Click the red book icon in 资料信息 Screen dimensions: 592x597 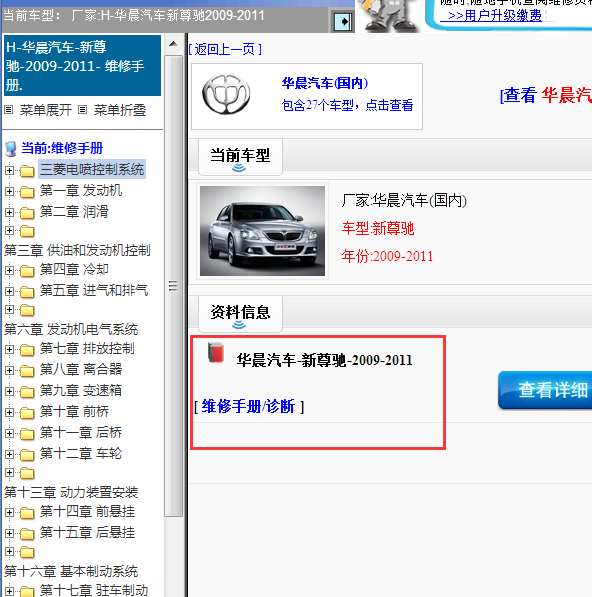(x=216, y=353)
